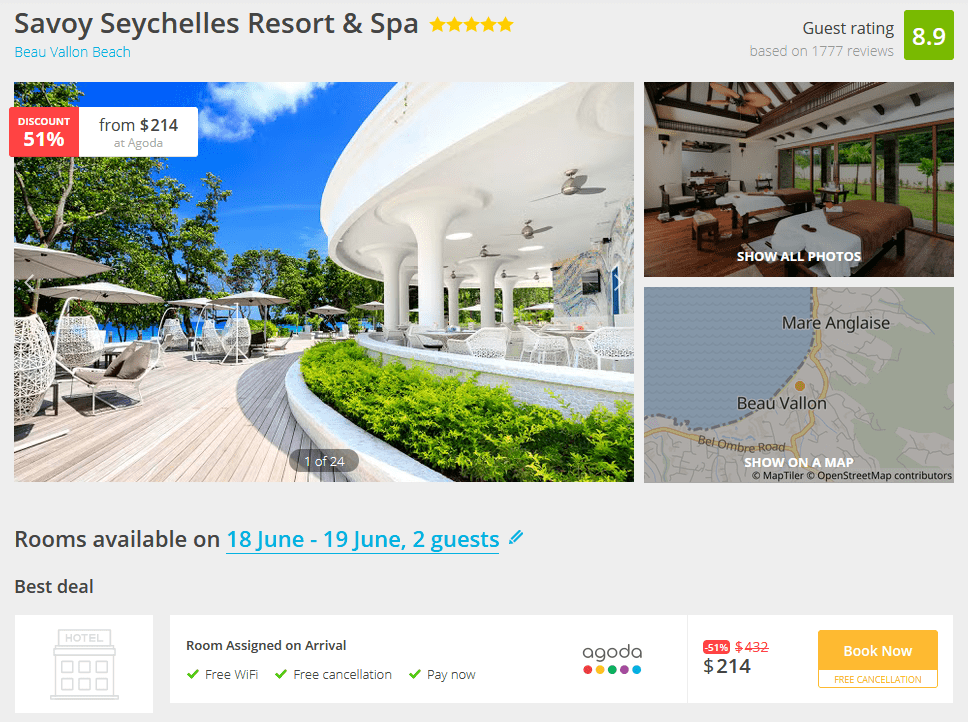The width and height of the screenshot is (968, 722).
Task: Click the Free cancellation checkmark
Action: point(281,674)
